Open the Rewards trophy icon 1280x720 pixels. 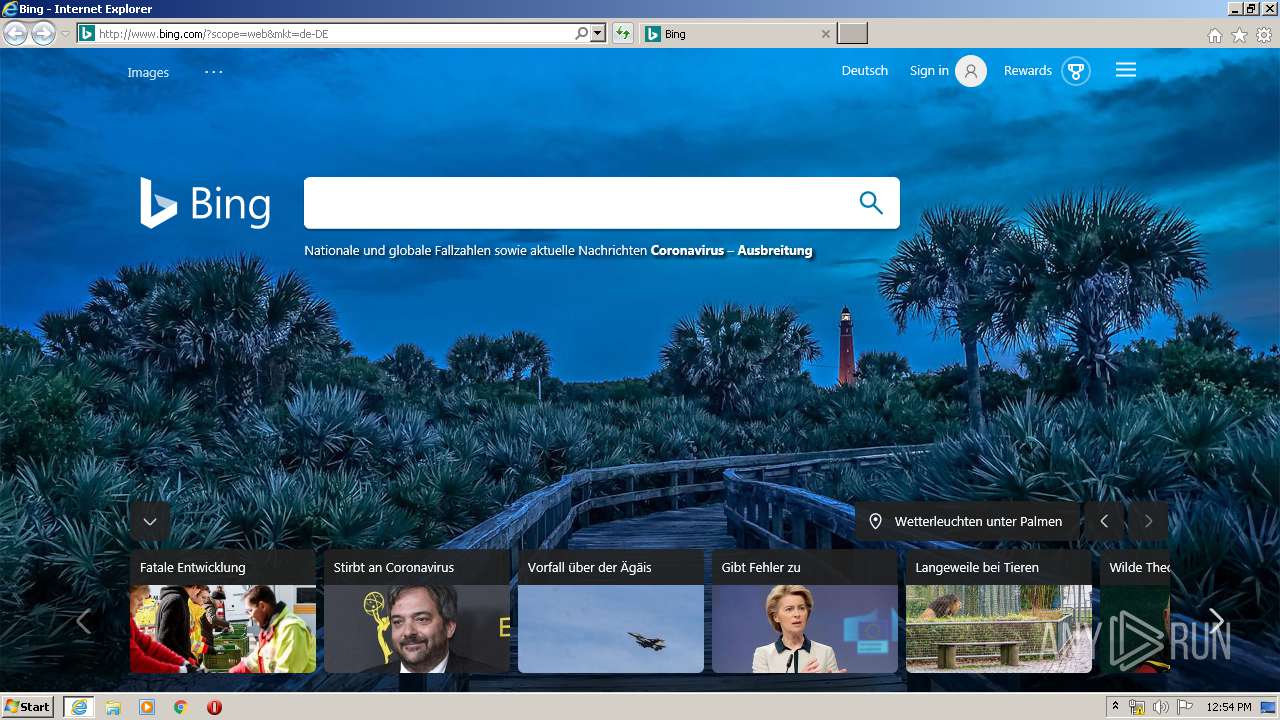tap(1076, 71)
